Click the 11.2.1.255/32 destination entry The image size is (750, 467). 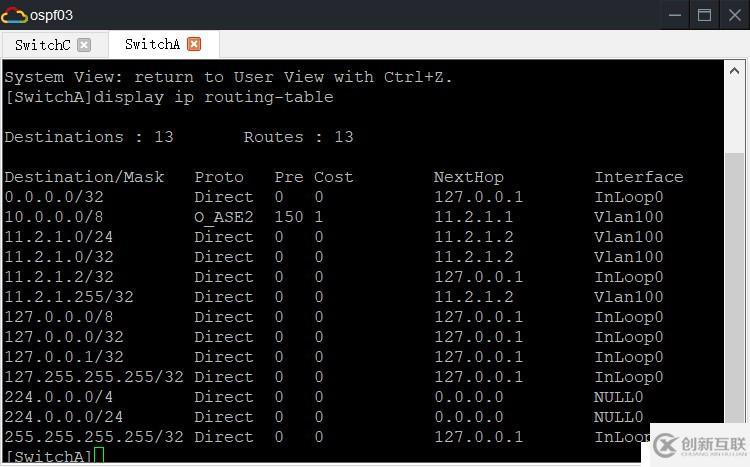(69, 297)
